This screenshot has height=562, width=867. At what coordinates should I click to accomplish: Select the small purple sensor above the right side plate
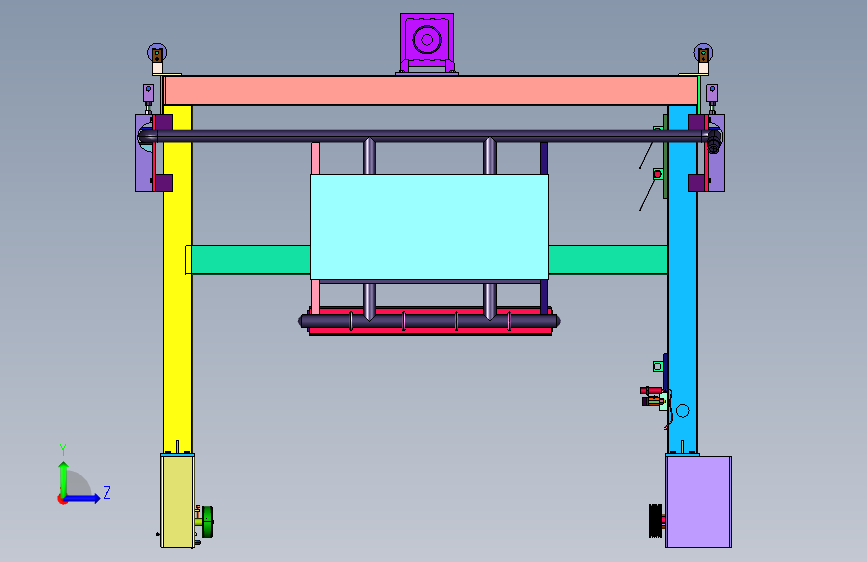click(712, 93)
